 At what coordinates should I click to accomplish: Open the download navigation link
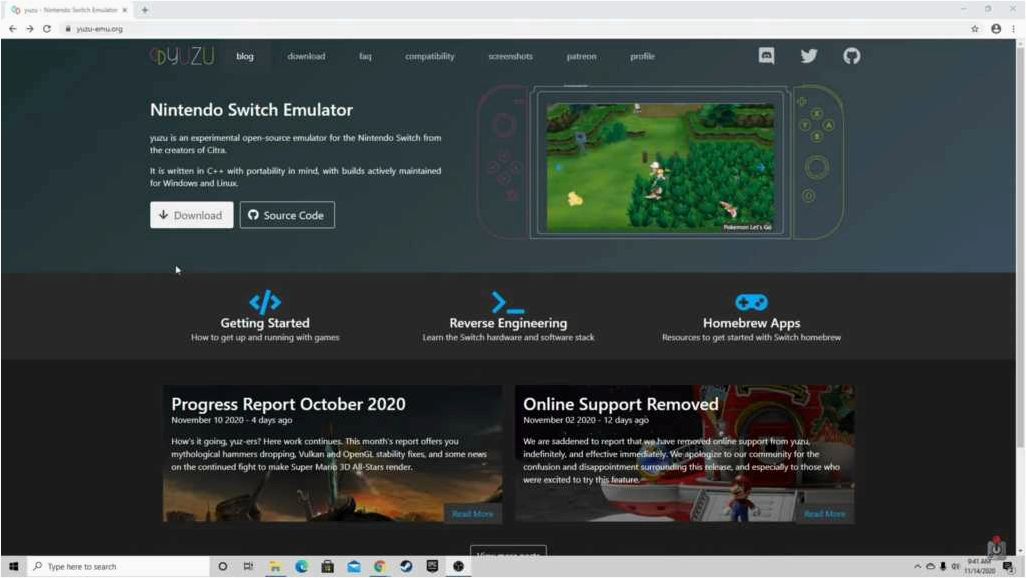[306, 56]
